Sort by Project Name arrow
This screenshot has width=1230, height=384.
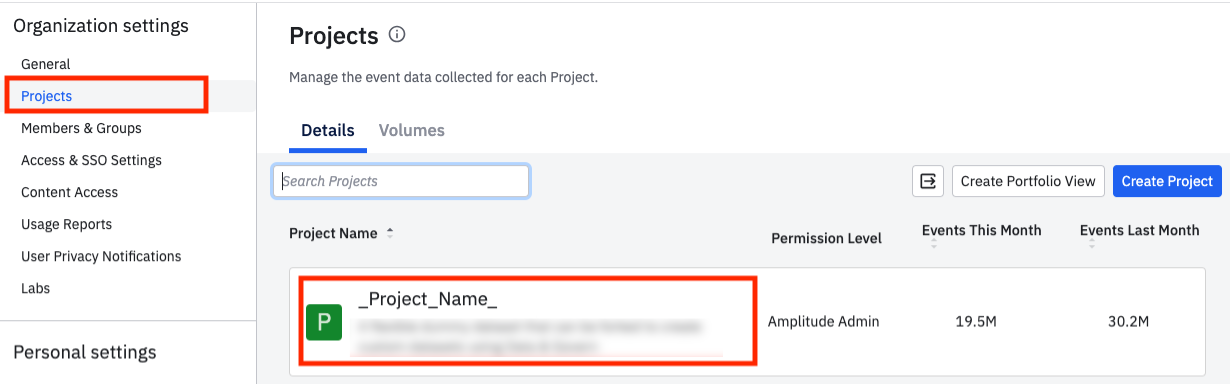tap(390, 233)
